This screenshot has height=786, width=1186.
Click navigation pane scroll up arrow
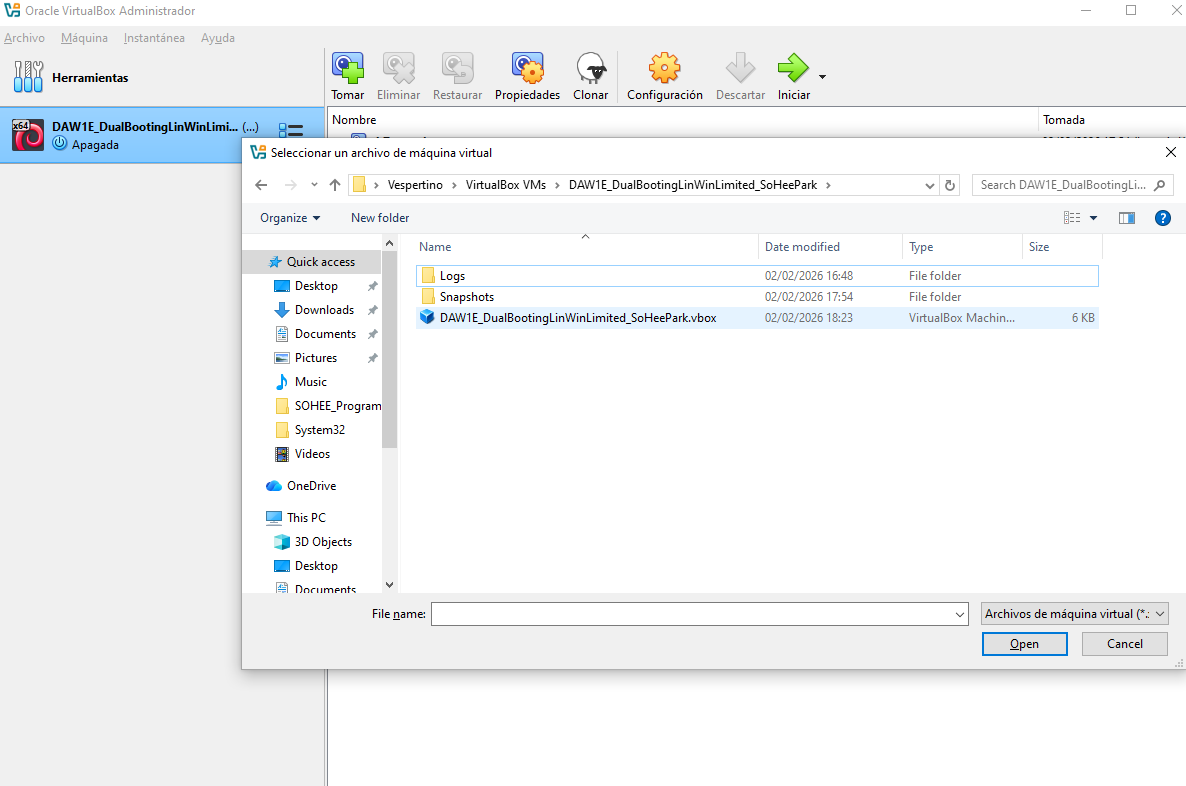click(x=390, y=244)
